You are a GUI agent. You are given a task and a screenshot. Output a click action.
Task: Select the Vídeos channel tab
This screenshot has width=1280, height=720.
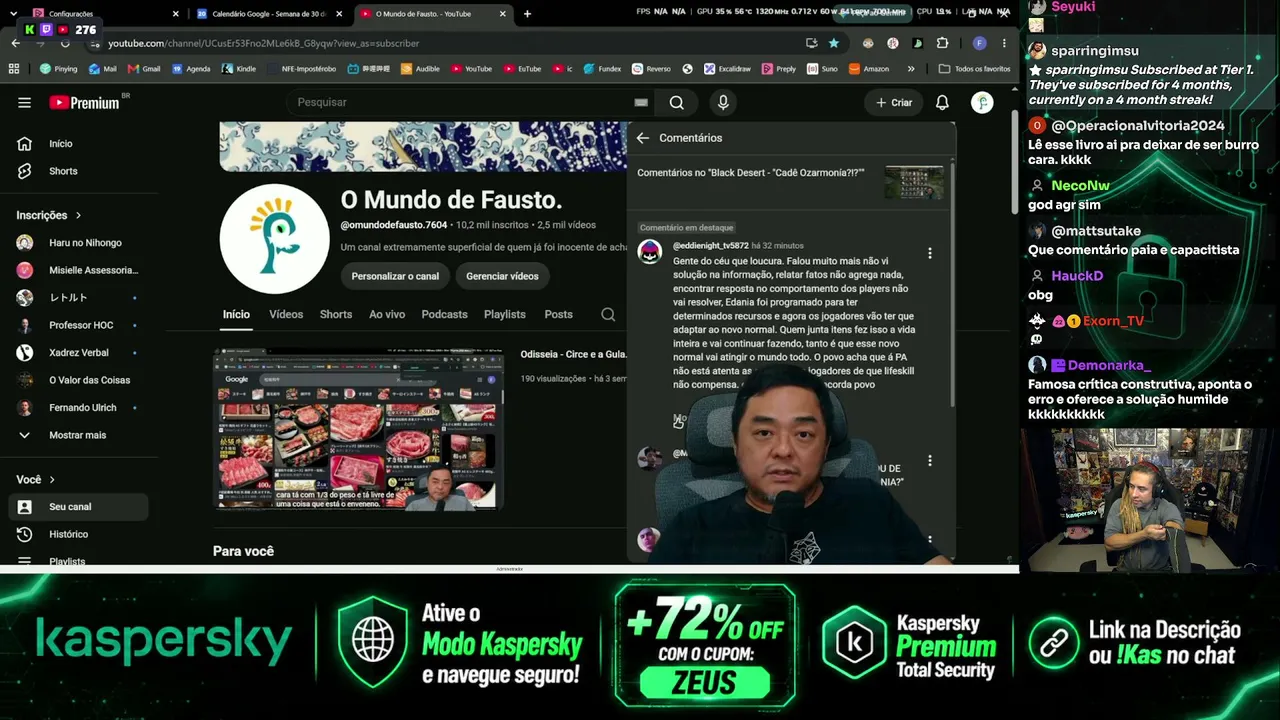point(286,314)
